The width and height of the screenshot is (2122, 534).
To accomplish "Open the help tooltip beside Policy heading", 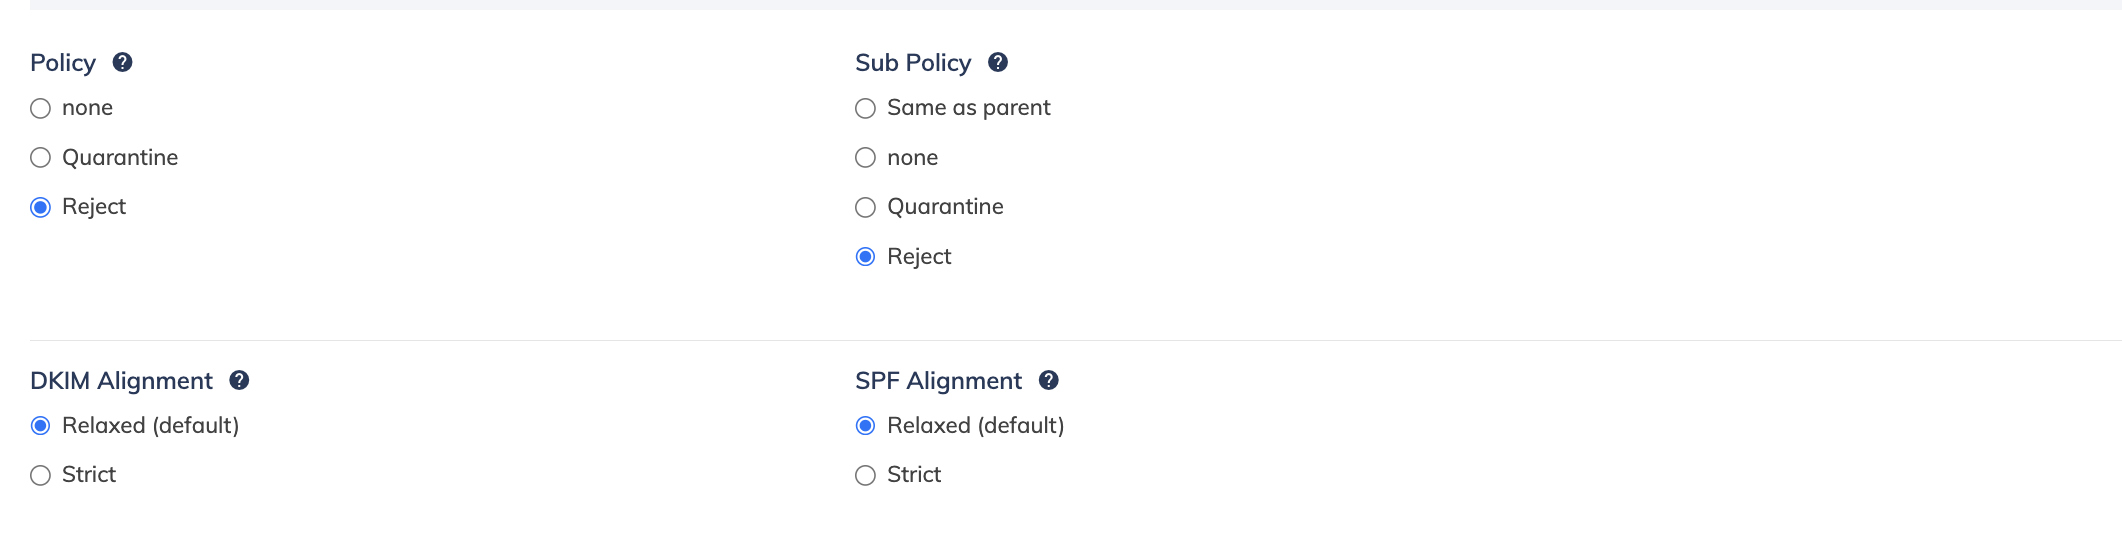I will click(x=122, y=62).
